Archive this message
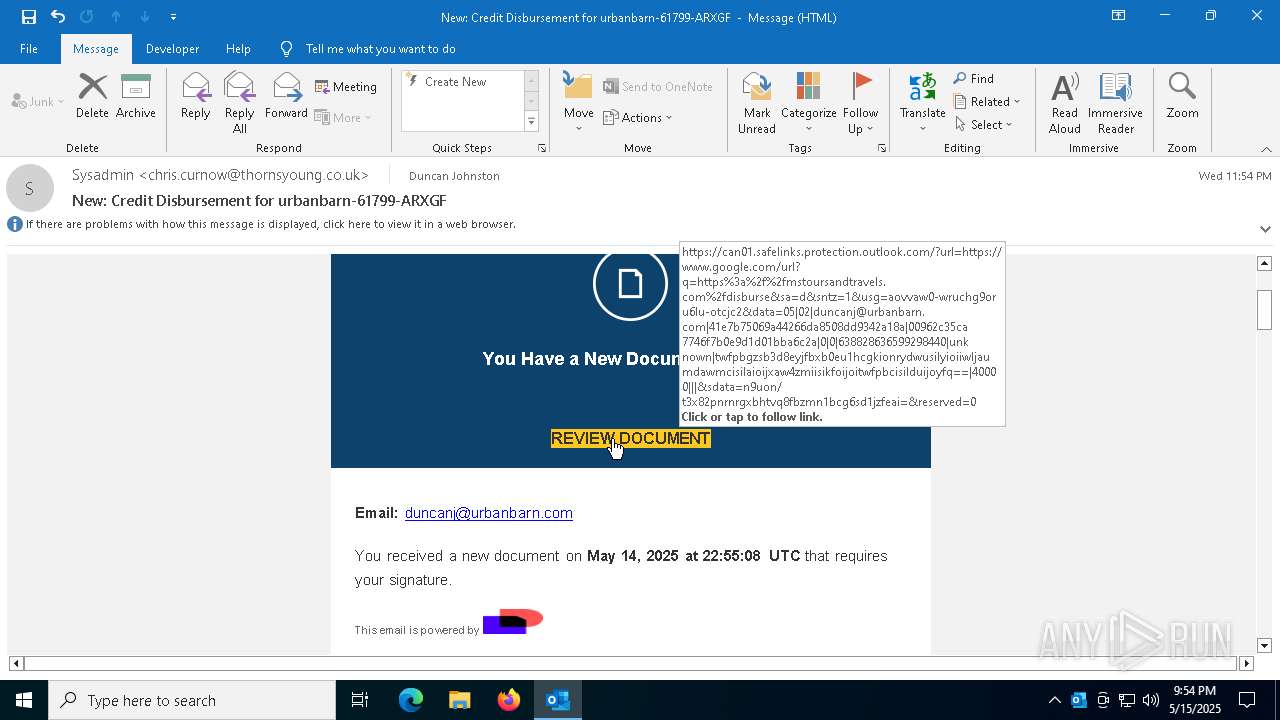Screen dimensions: 1280x720 136,96
